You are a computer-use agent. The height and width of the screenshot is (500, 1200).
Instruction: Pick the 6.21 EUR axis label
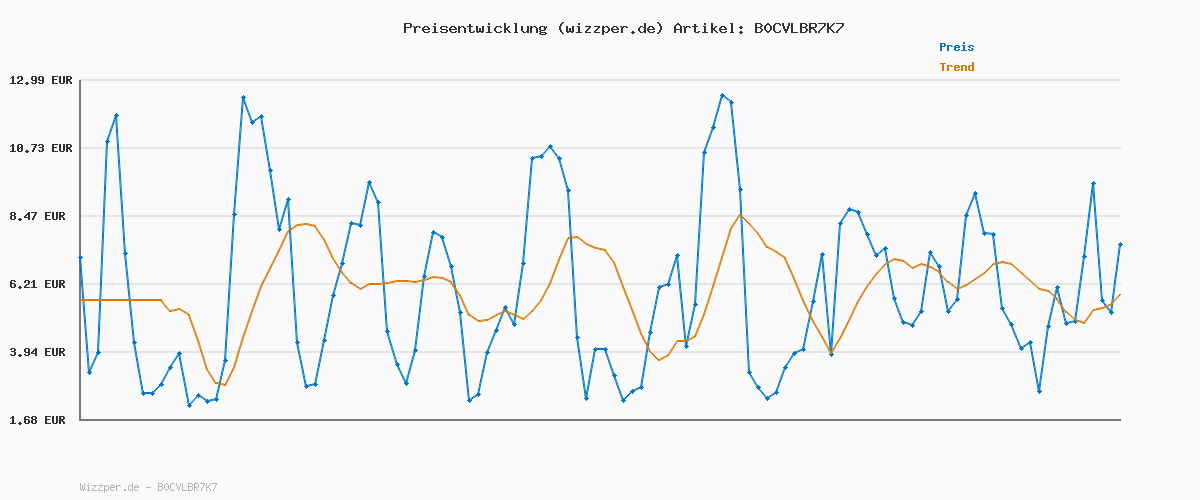tap(41, 284)
